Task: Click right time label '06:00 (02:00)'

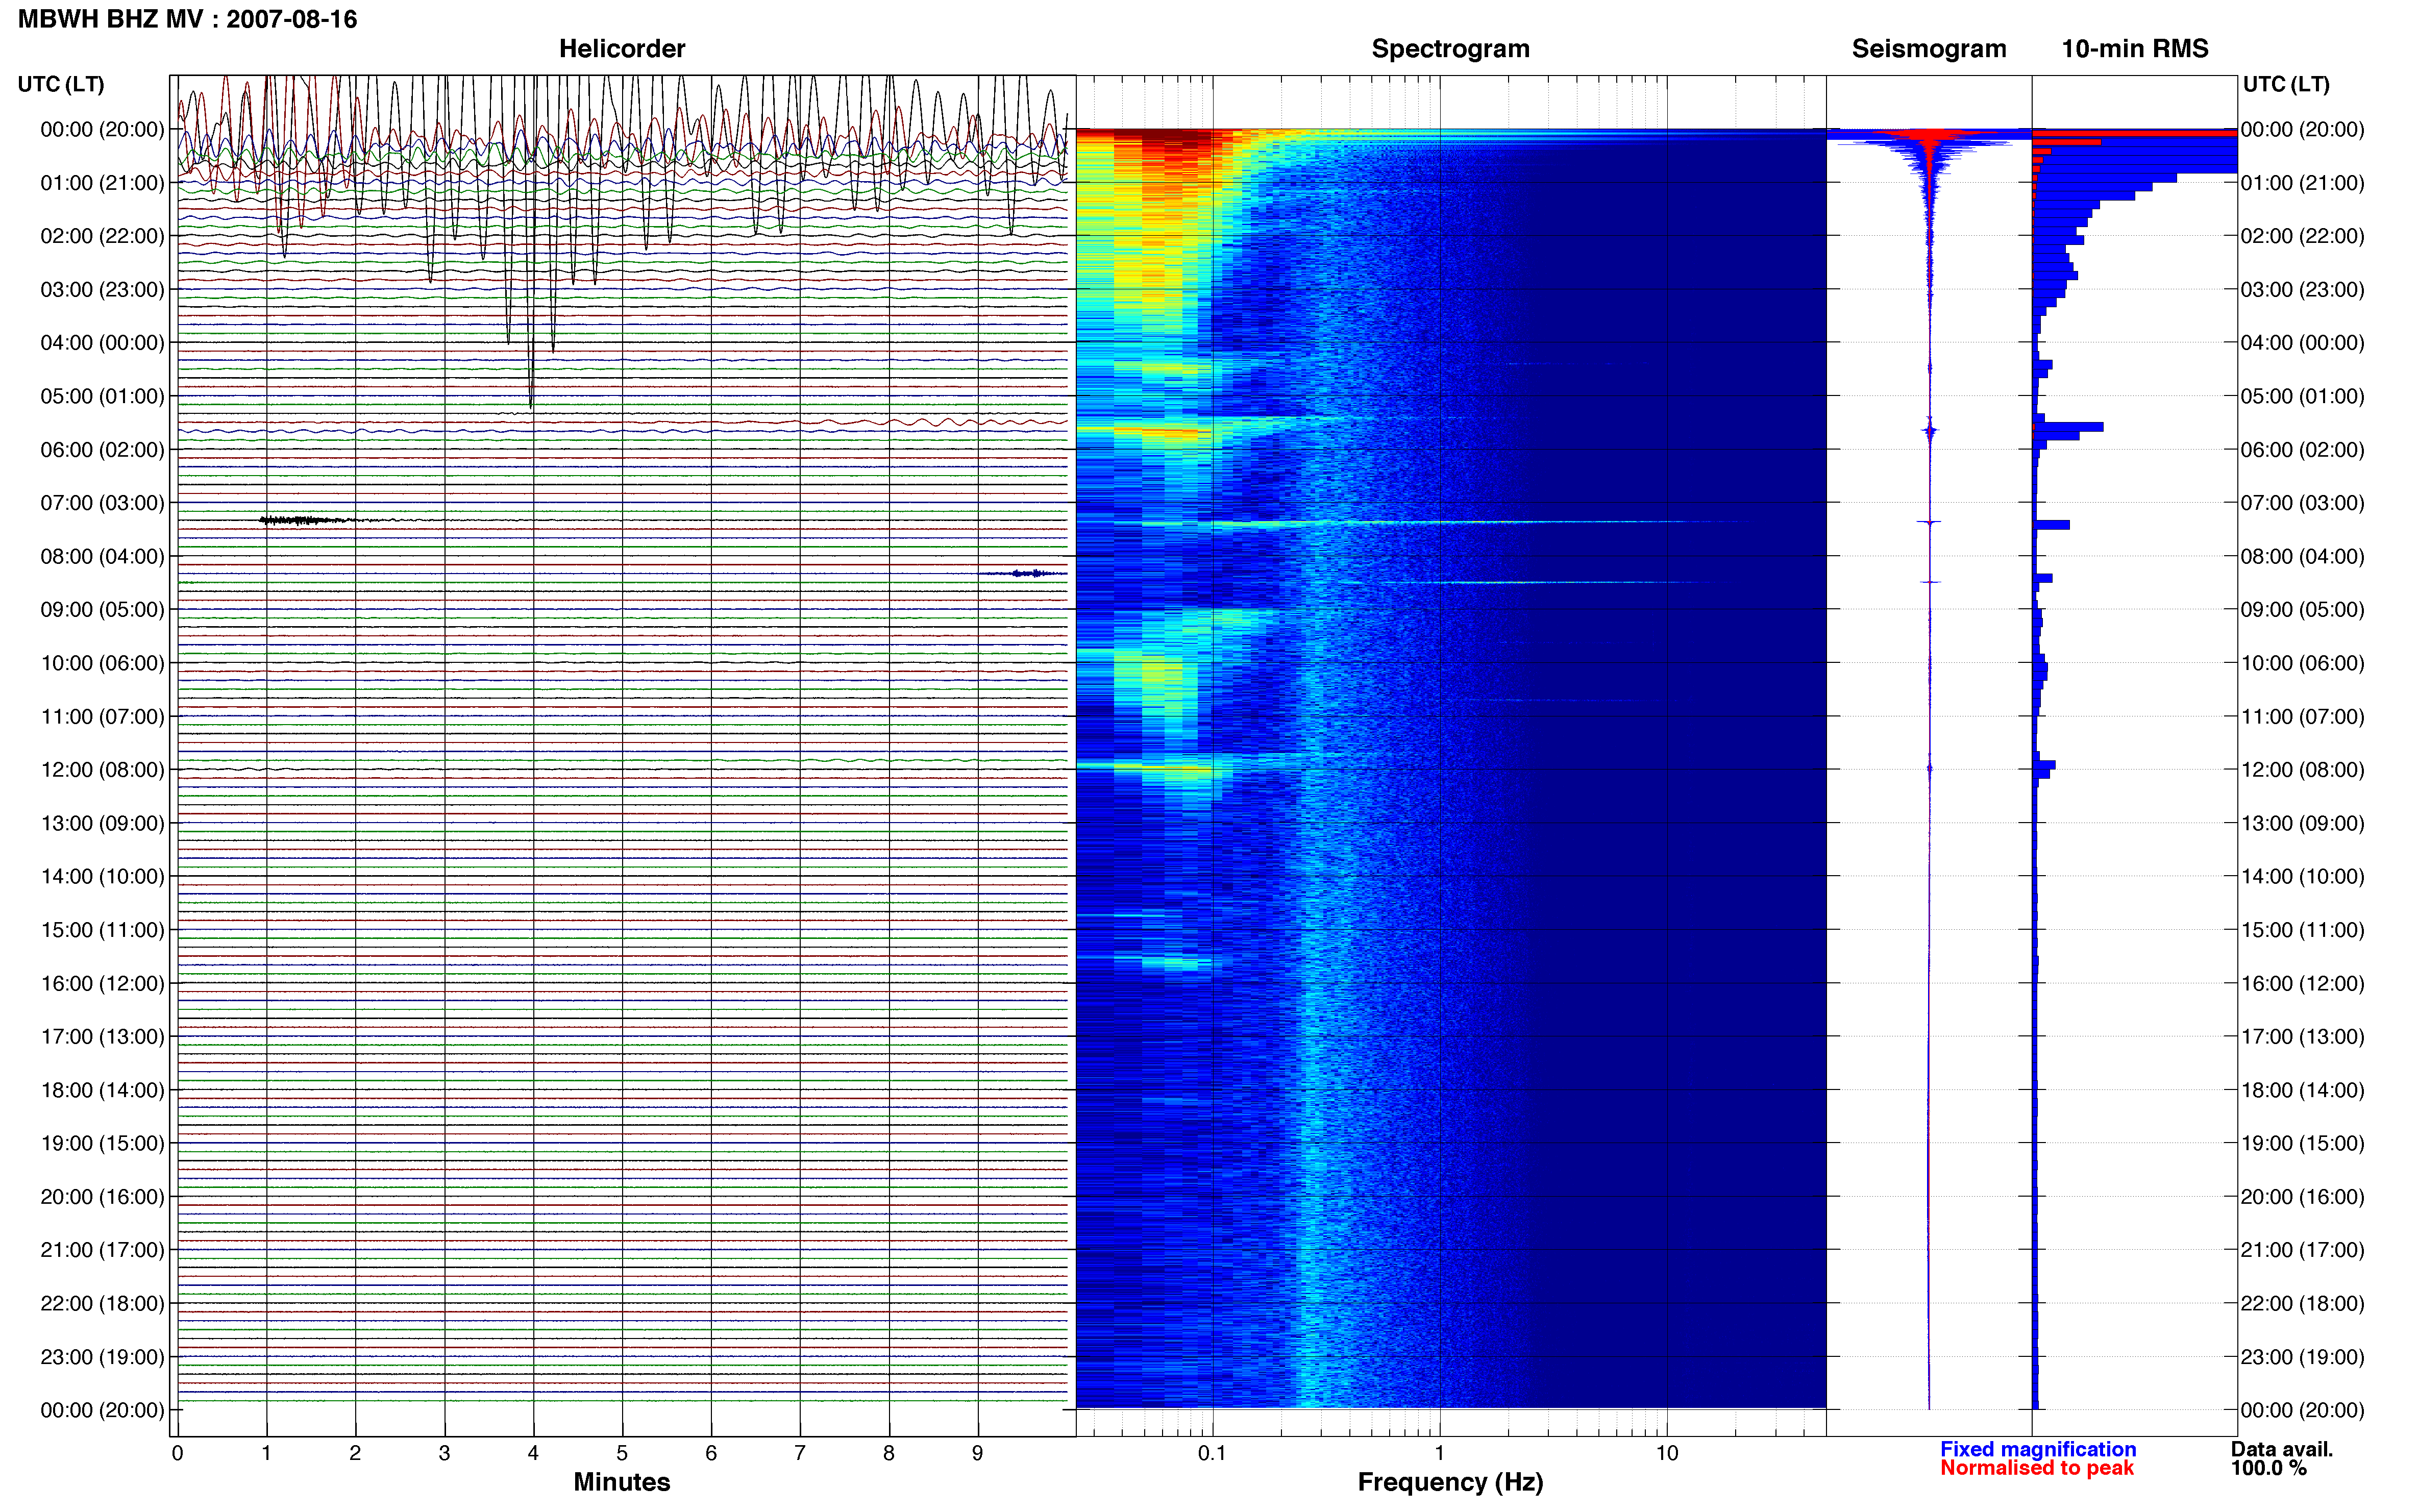Action: pyautogui.click(x=2302, y=449)
